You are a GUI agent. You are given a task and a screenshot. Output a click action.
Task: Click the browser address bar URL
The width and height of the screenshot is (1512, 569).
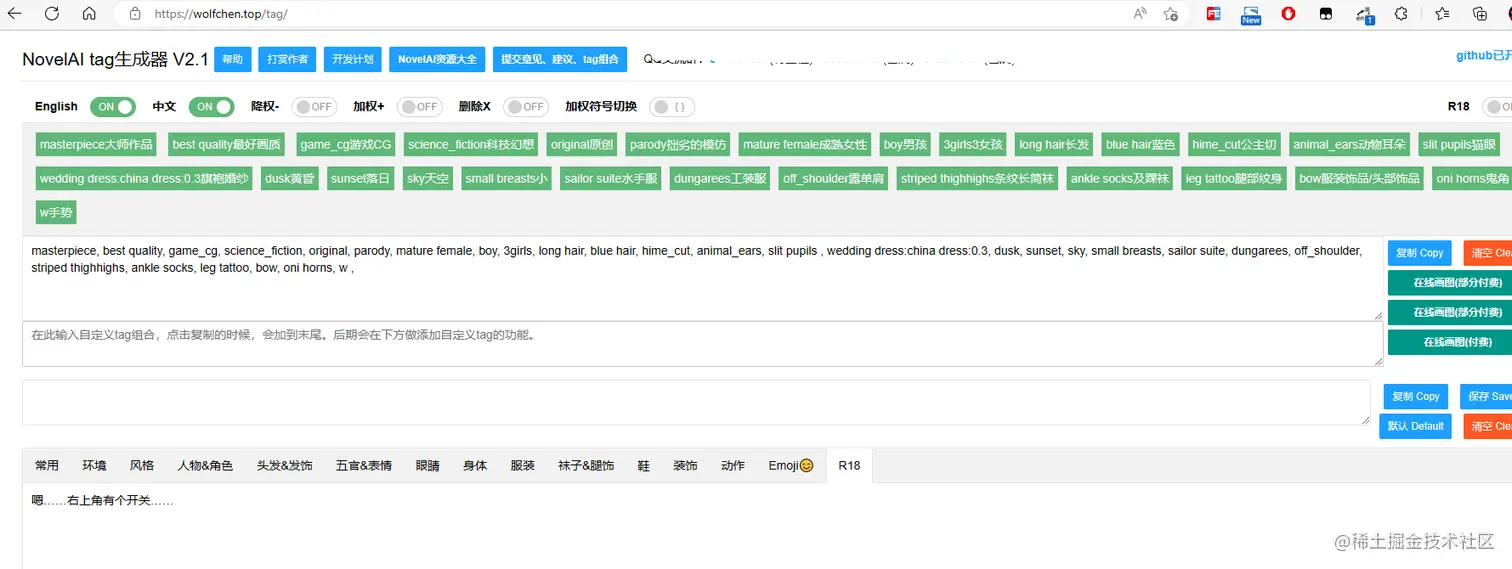(221, 14)
